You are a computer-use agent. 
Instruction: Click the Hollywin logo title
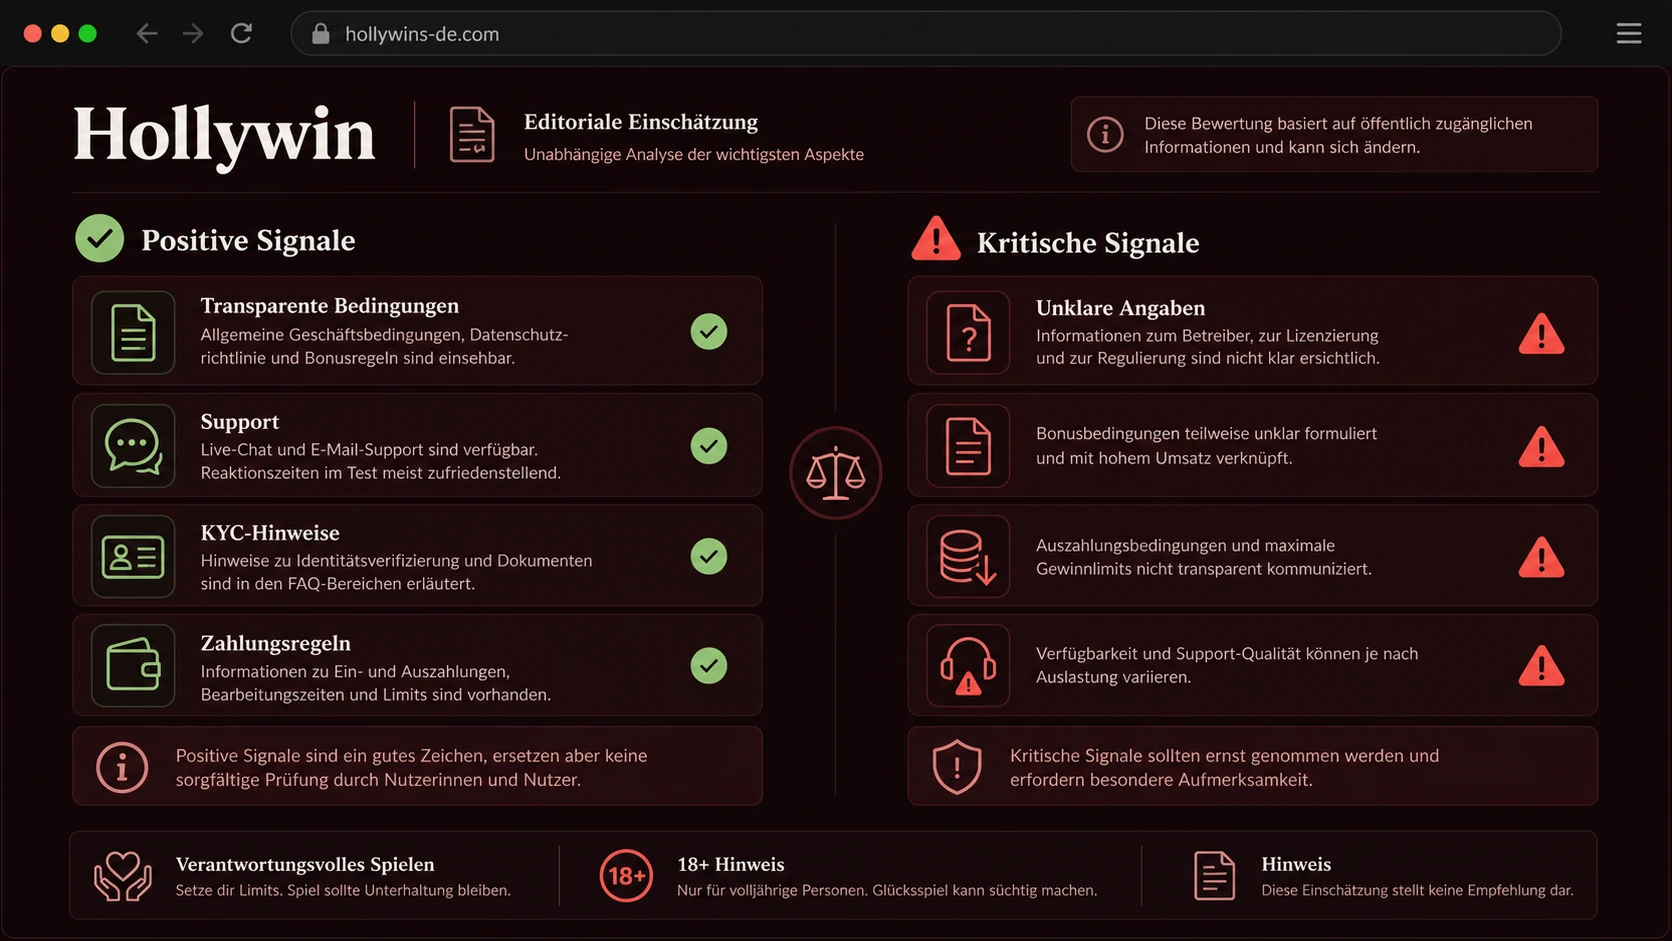[x=224, y=135]
